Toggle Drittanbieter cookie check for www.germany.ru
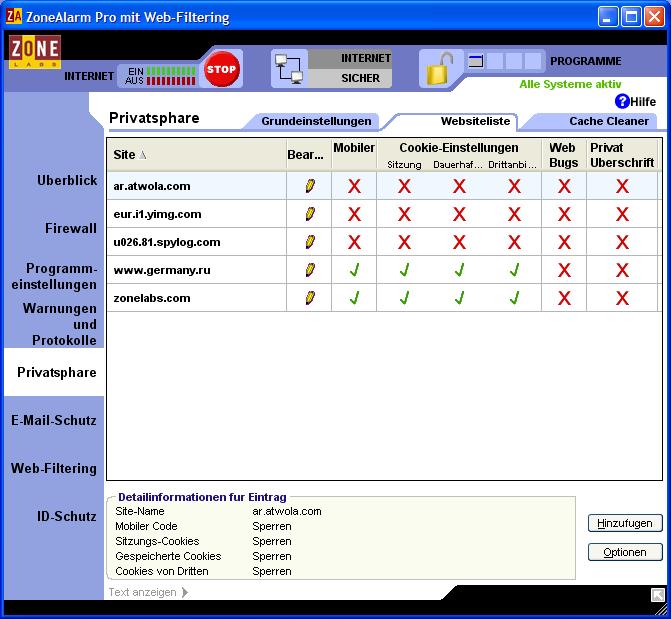 point(515,270)
